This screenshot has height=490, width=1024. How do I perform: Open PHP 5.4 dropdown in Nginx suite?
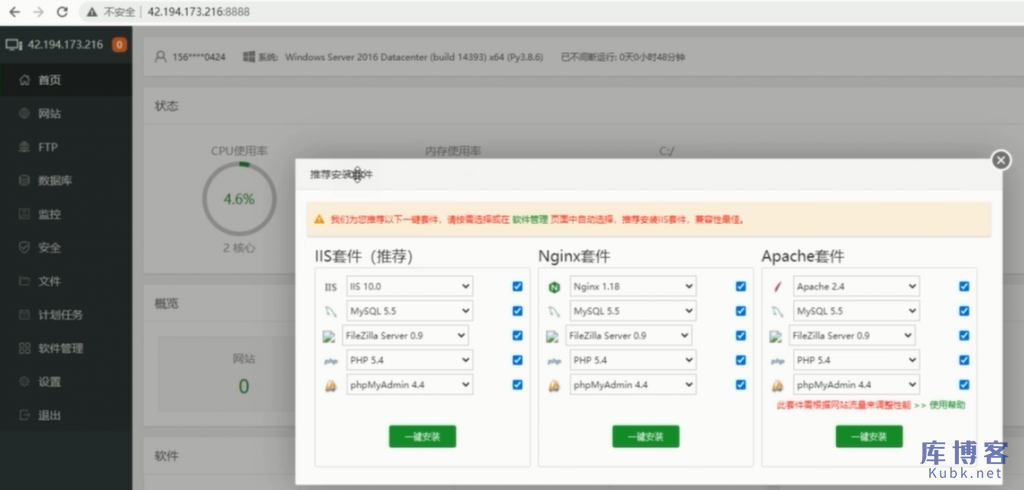pyautogui.click(x=633, y=360)
